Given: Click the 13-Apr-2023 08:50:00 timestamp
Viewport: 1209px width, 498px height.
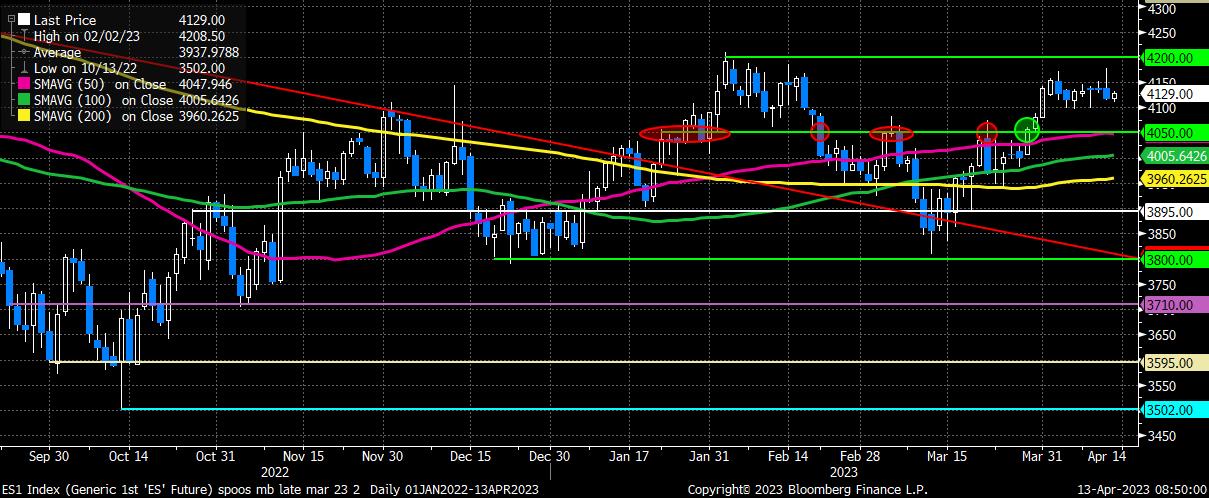Looking at the screenshot, I should (1141, 489).
